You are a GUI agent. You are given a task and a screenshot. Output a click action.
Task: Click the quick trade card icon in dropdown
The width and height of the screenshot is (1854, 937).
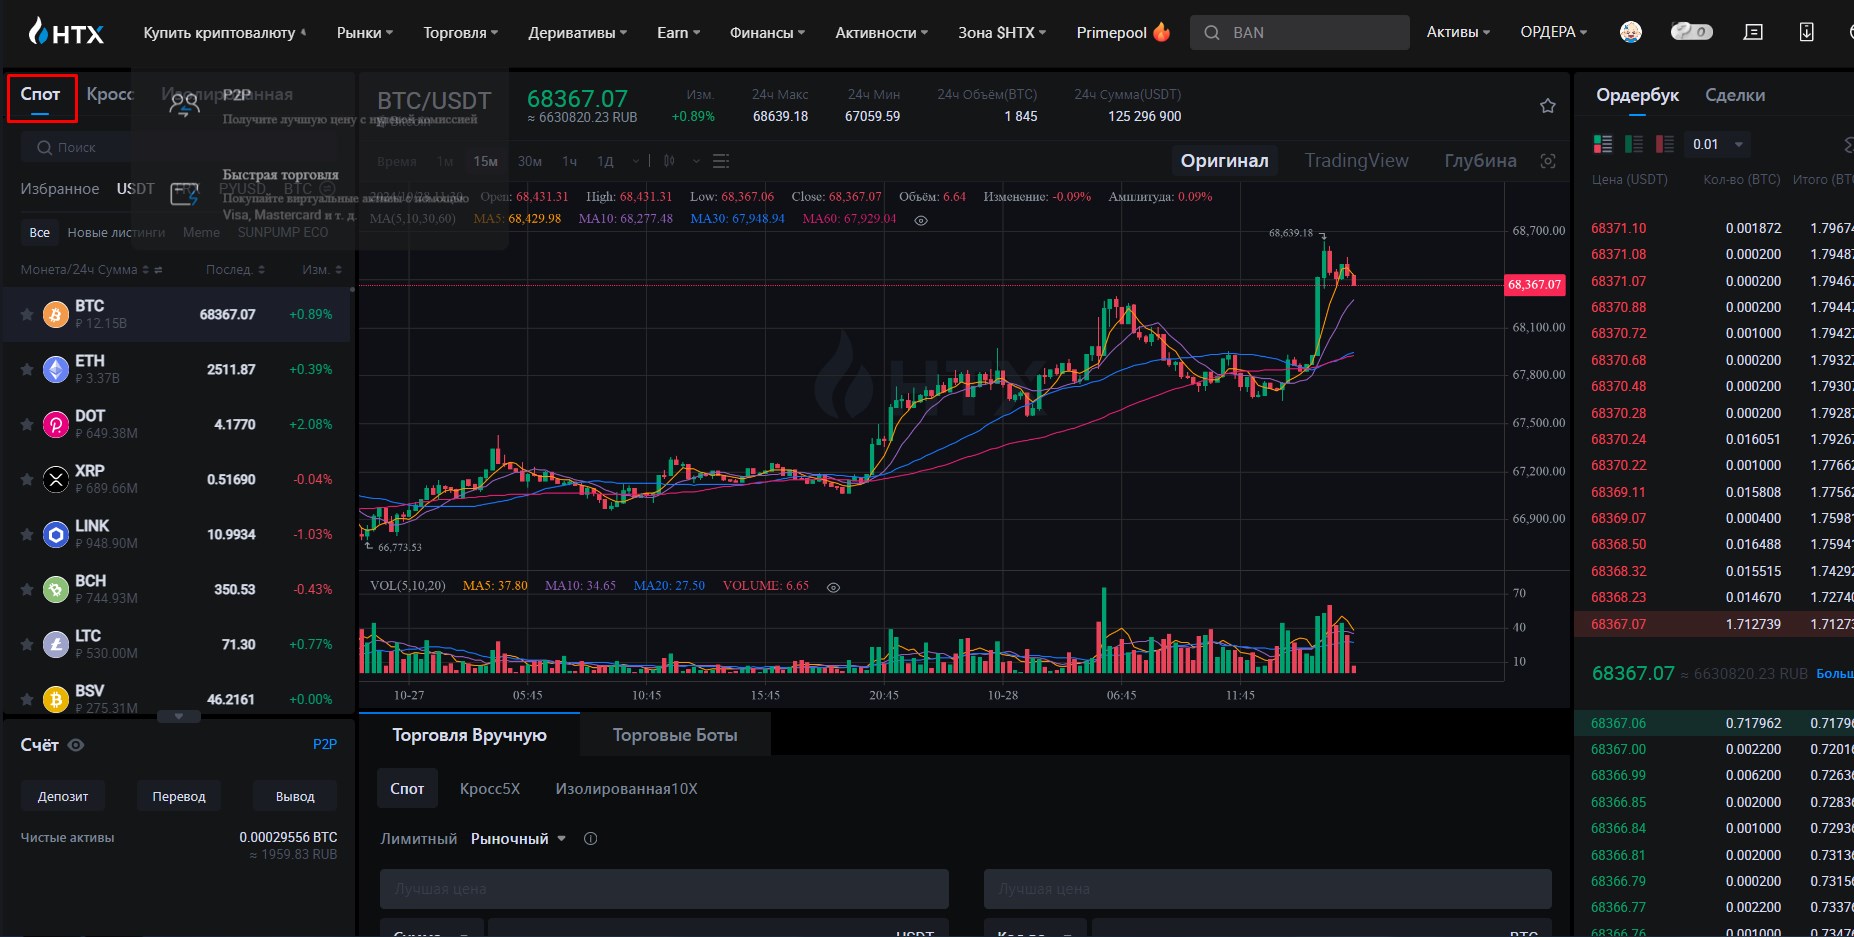[x=184, y=194]
